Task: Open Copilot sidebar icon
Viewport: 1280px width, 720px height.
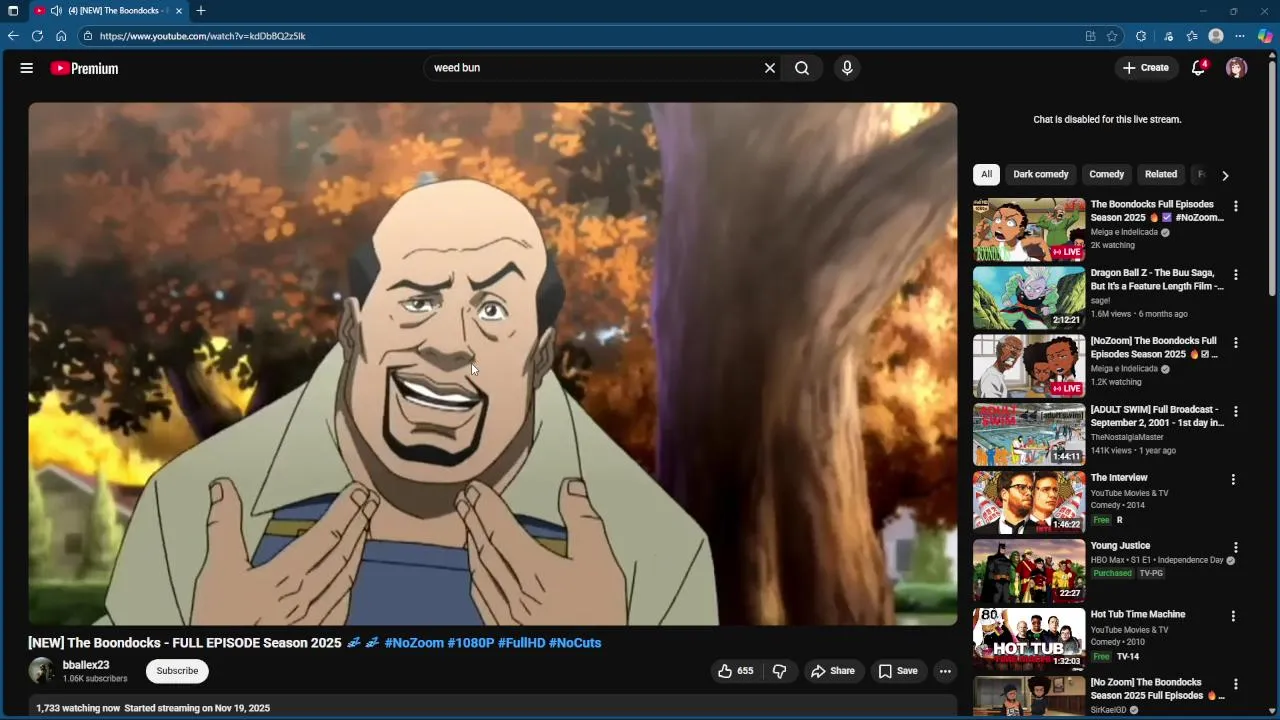Action: [1265, 36]
